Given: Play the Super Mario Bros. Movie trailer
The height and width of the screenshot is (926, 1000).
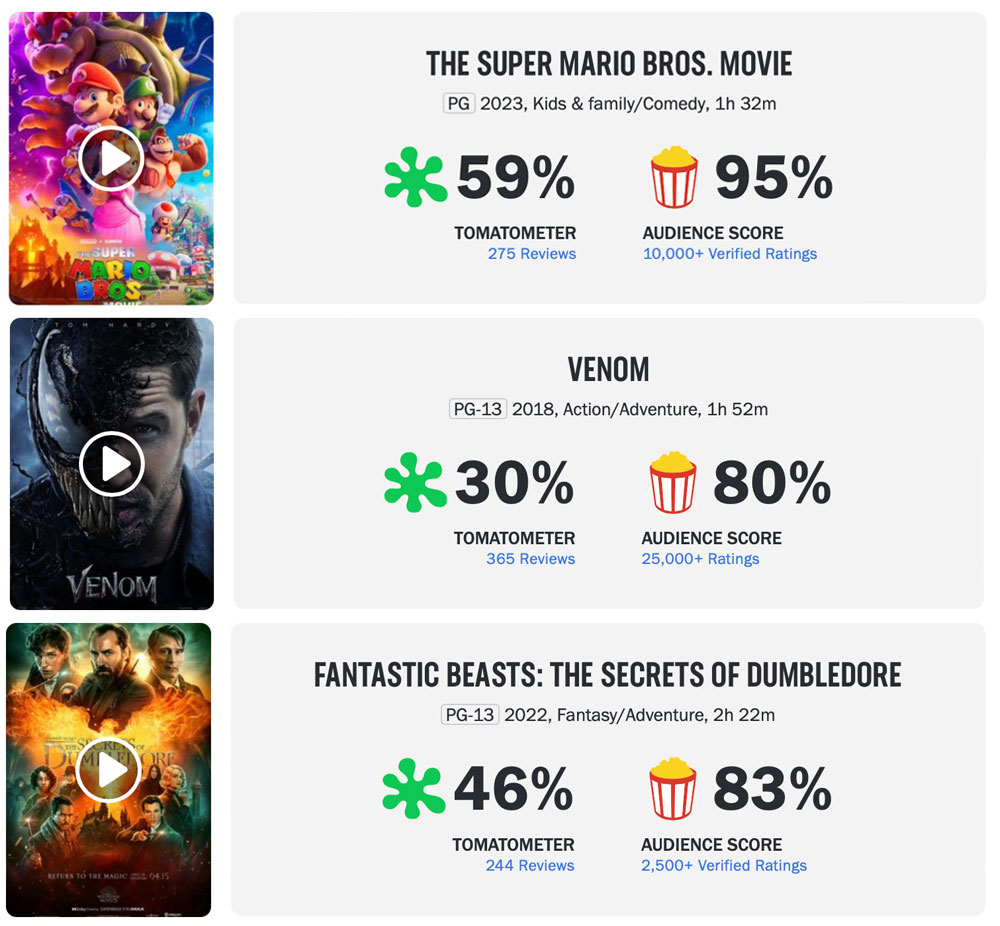Looking at the screenshot, I should click(112, 159).
